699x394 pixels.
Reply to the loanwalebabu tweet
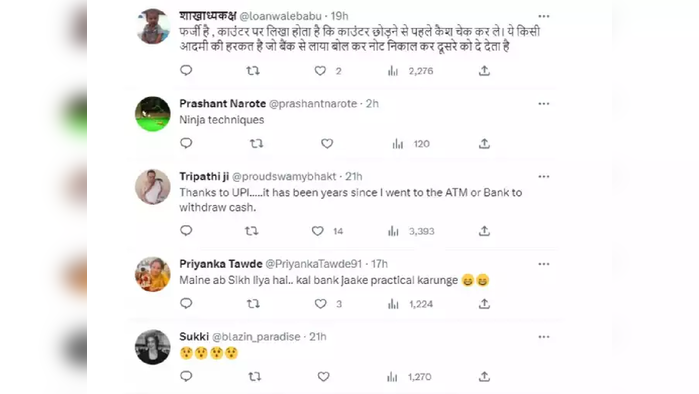186,70
